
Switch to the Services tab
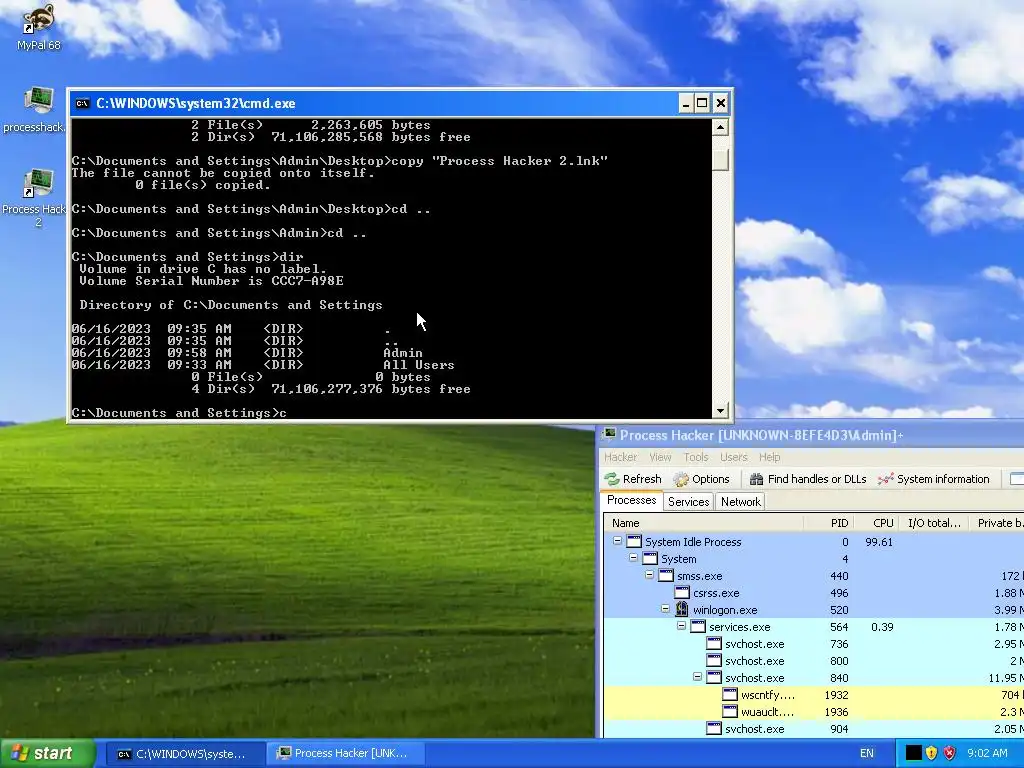tap(688, 502)
